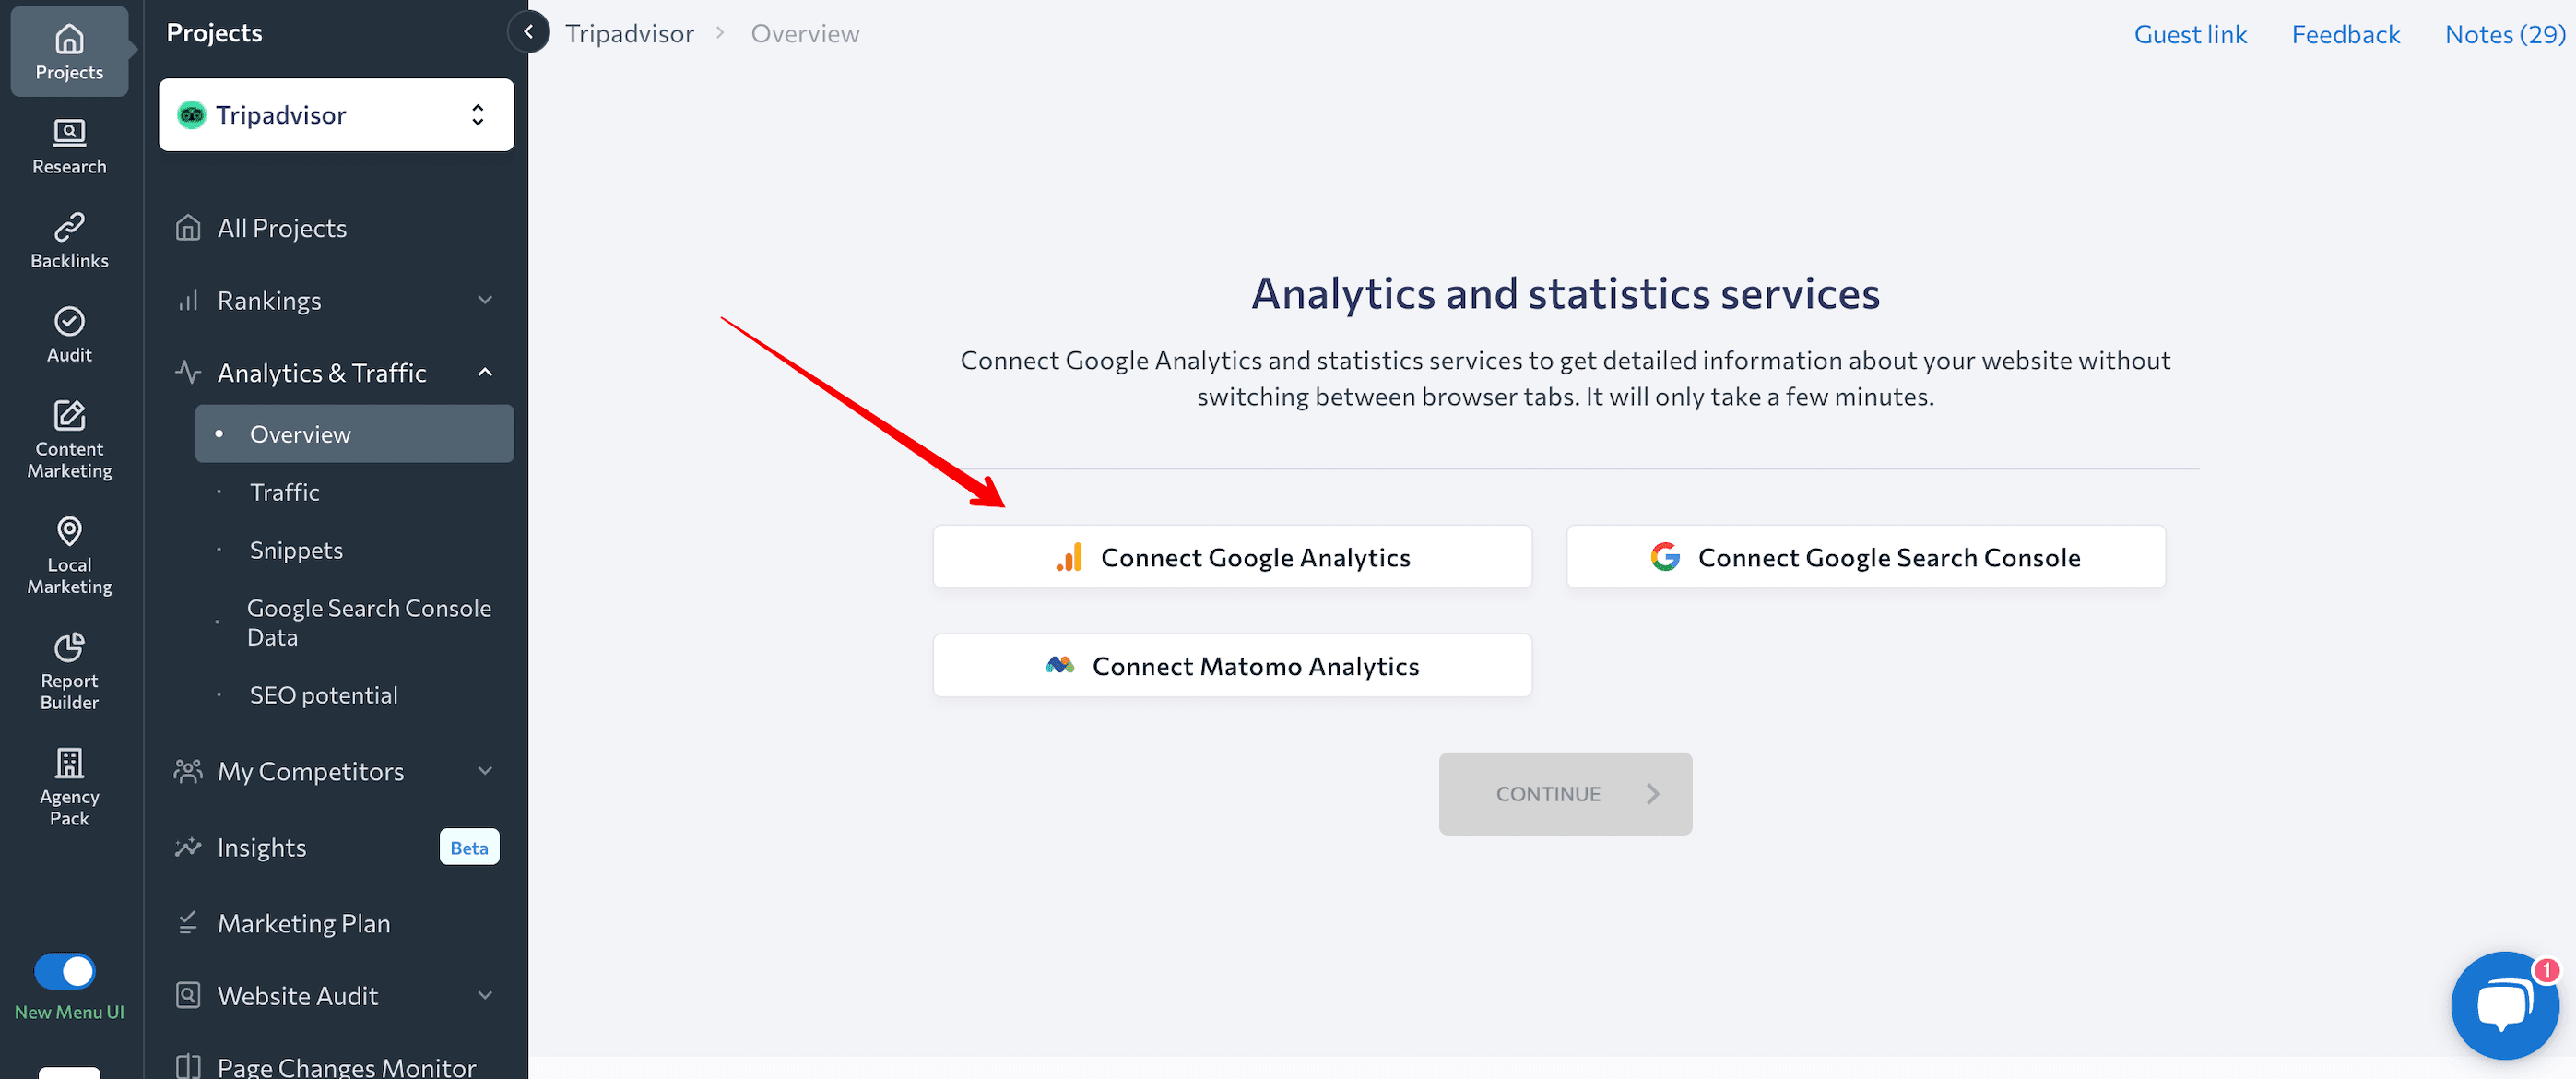This screenshot has width=2576, height=1079.
Task: Click the Projects icon in sidebar
Action: 69,44
